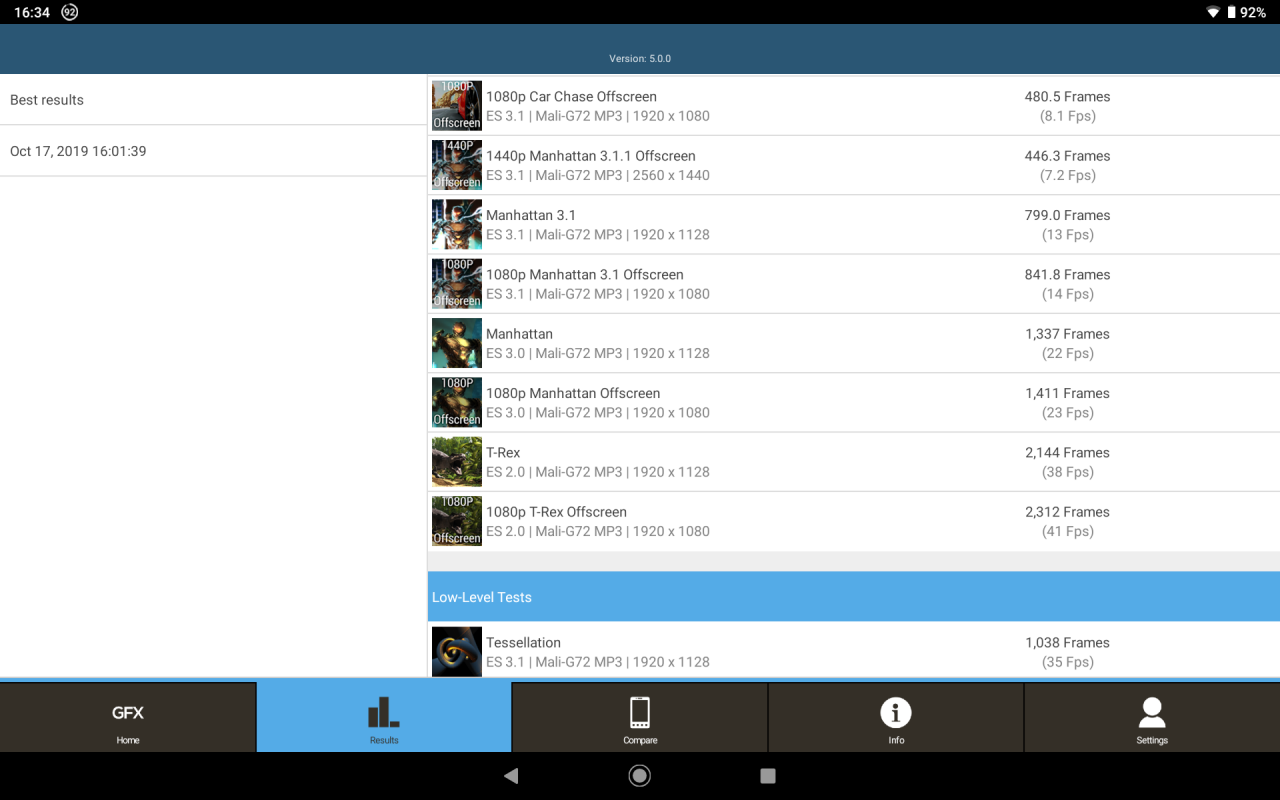Image resolution: width=1280 pixels, height=800 pixels.
Task: Click the 92 notification badge icon
Action: pyautogui.click(x=69, y=12)
